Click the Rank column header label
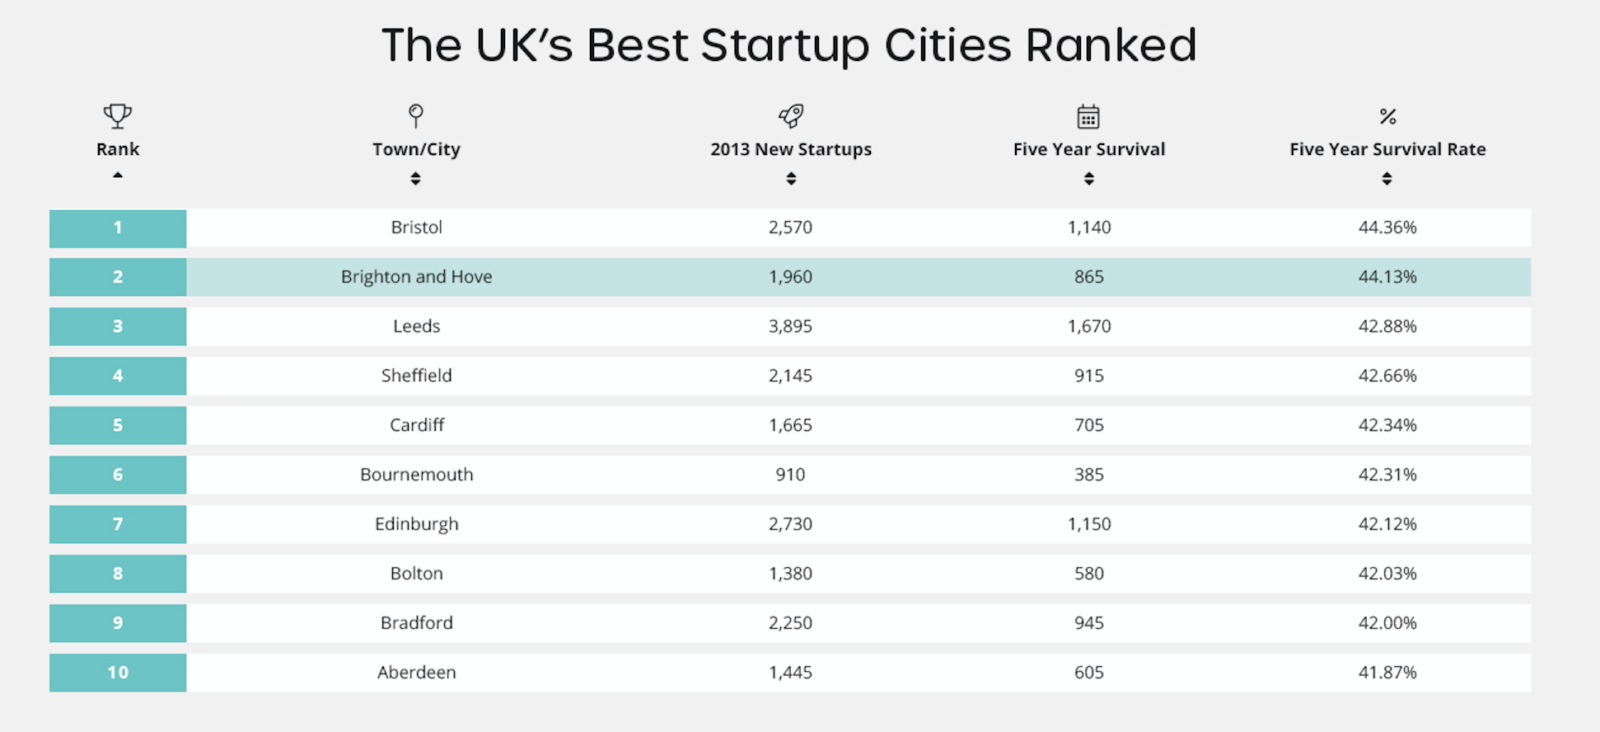 click(118, 149)
